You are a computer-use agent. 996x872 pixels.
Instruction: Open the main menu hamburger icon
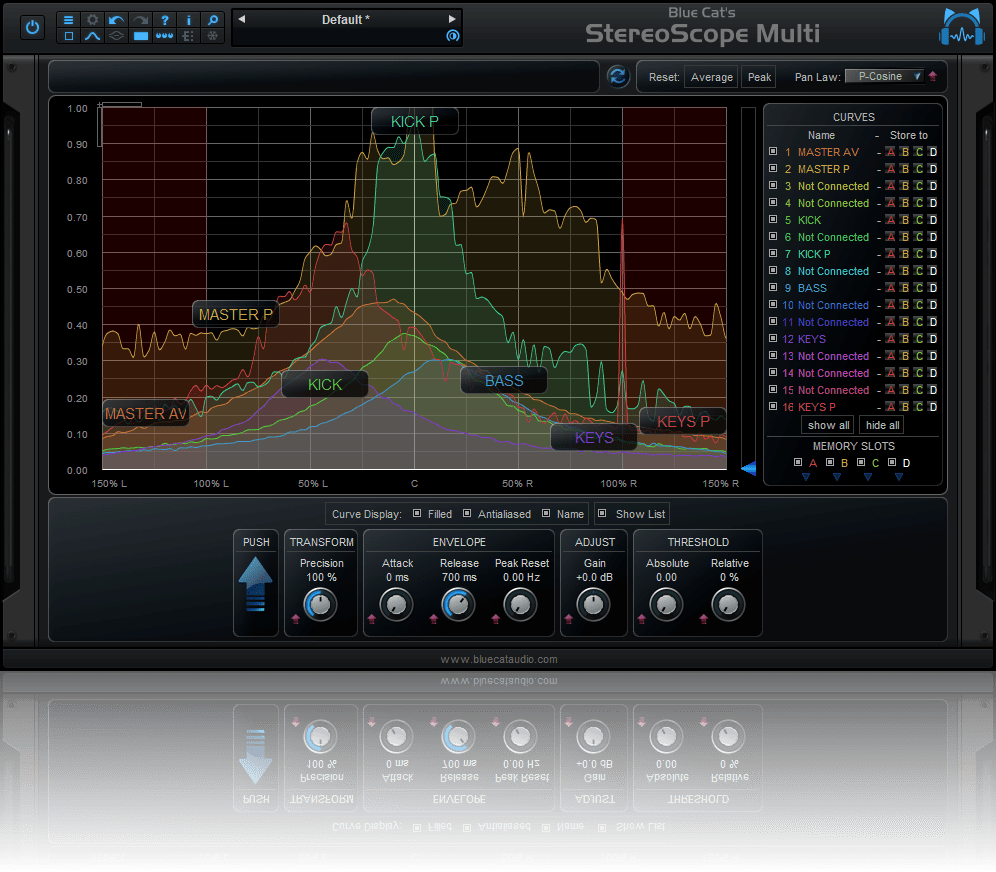click(69, 19)
